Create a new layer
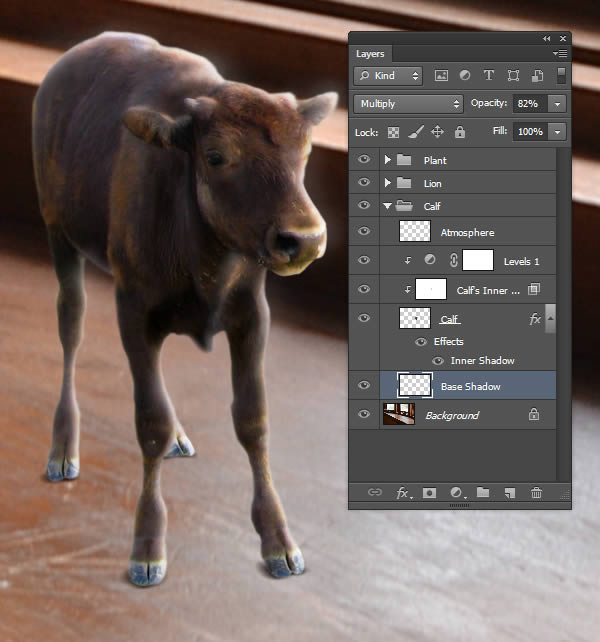 click(509, 493)
